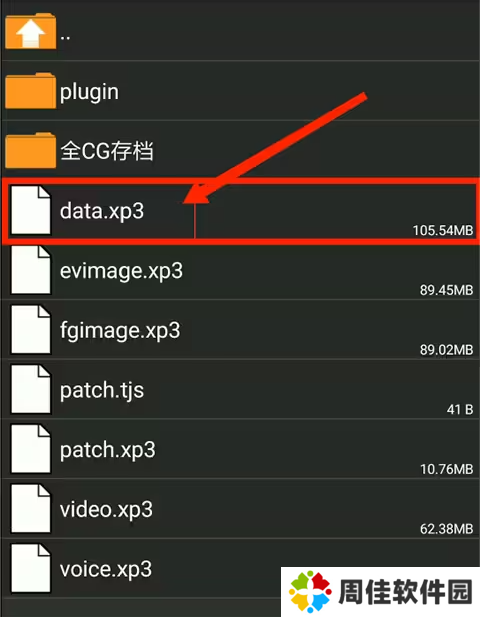The height and width of the screenshot is (617, 481).
Task: Select the video.xp3 file name
Action: (x=106, y=510)
